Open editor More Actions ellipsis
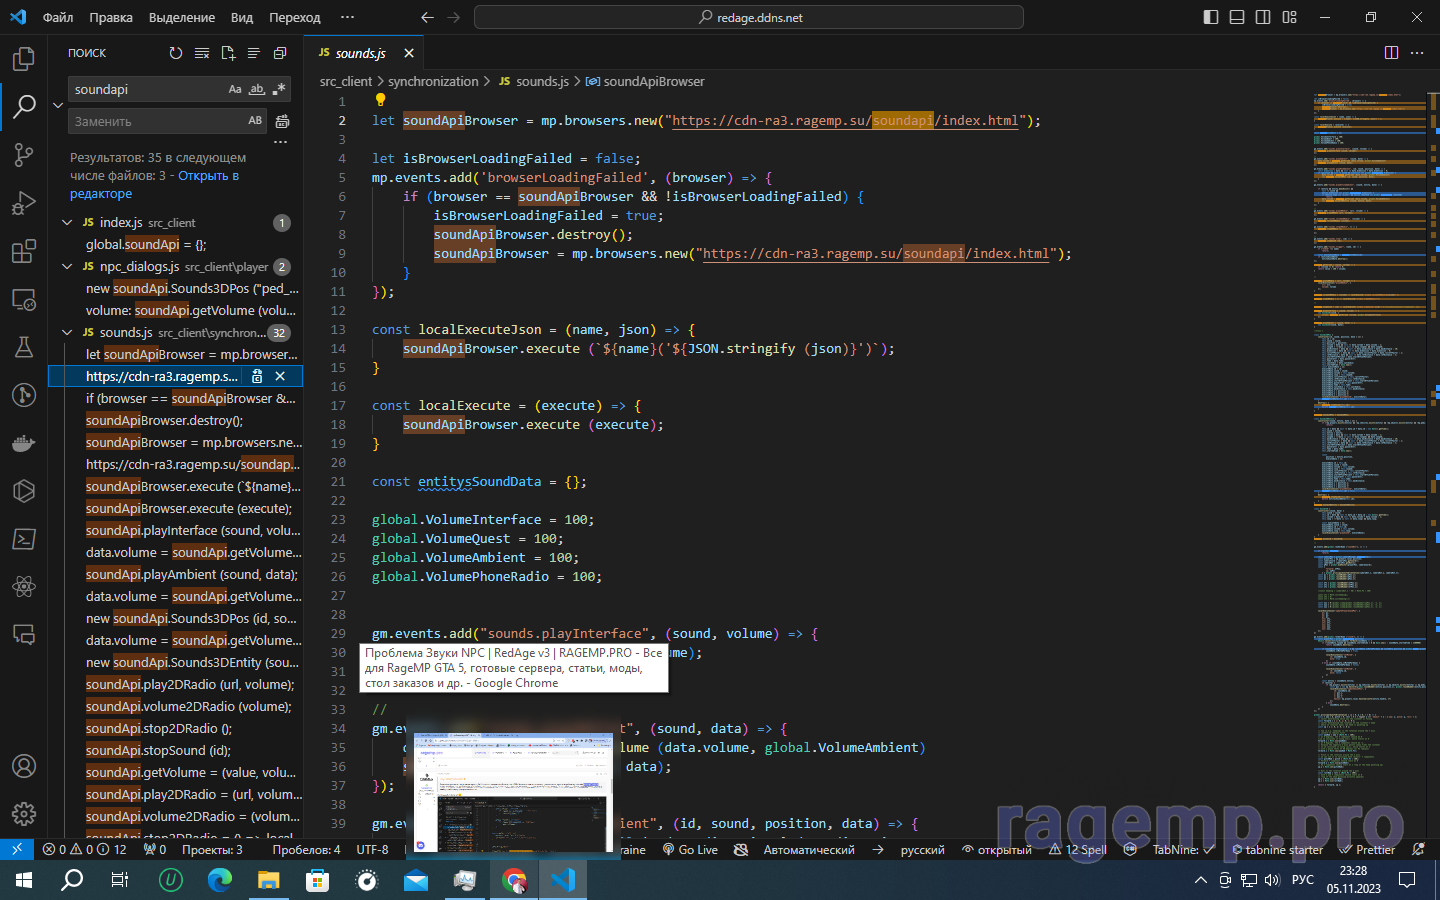The image size is (1440, 900). [1417, 53]
